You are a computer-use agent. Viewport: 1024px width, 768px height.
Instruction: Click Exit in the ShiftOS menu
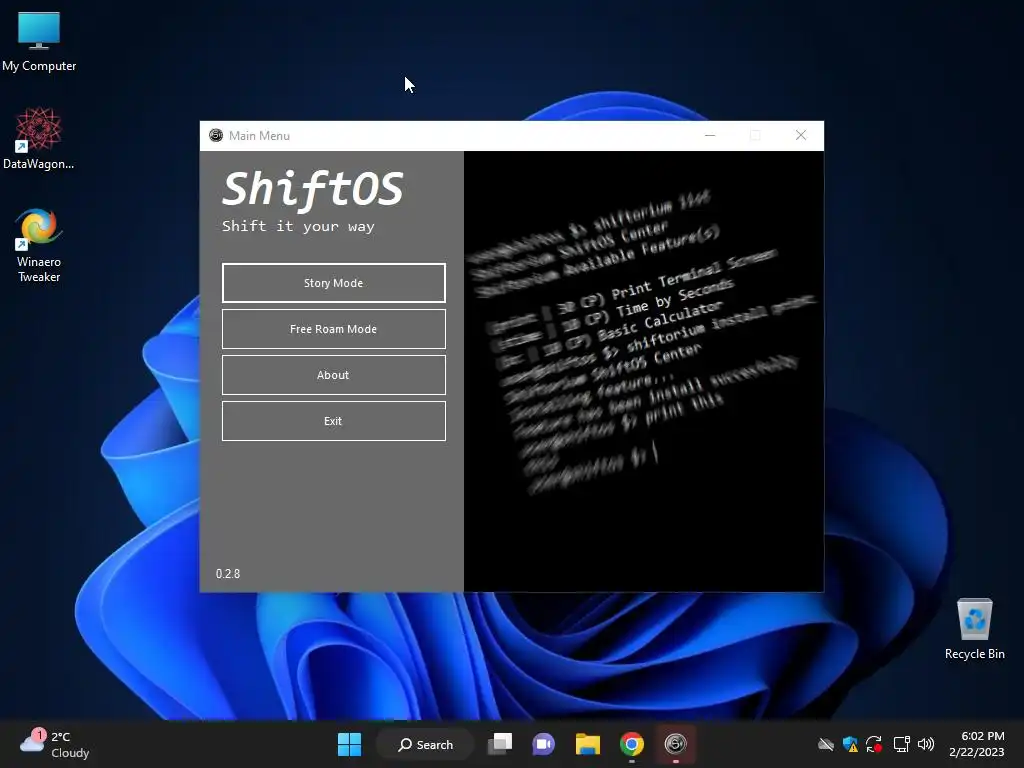[334, 421]
